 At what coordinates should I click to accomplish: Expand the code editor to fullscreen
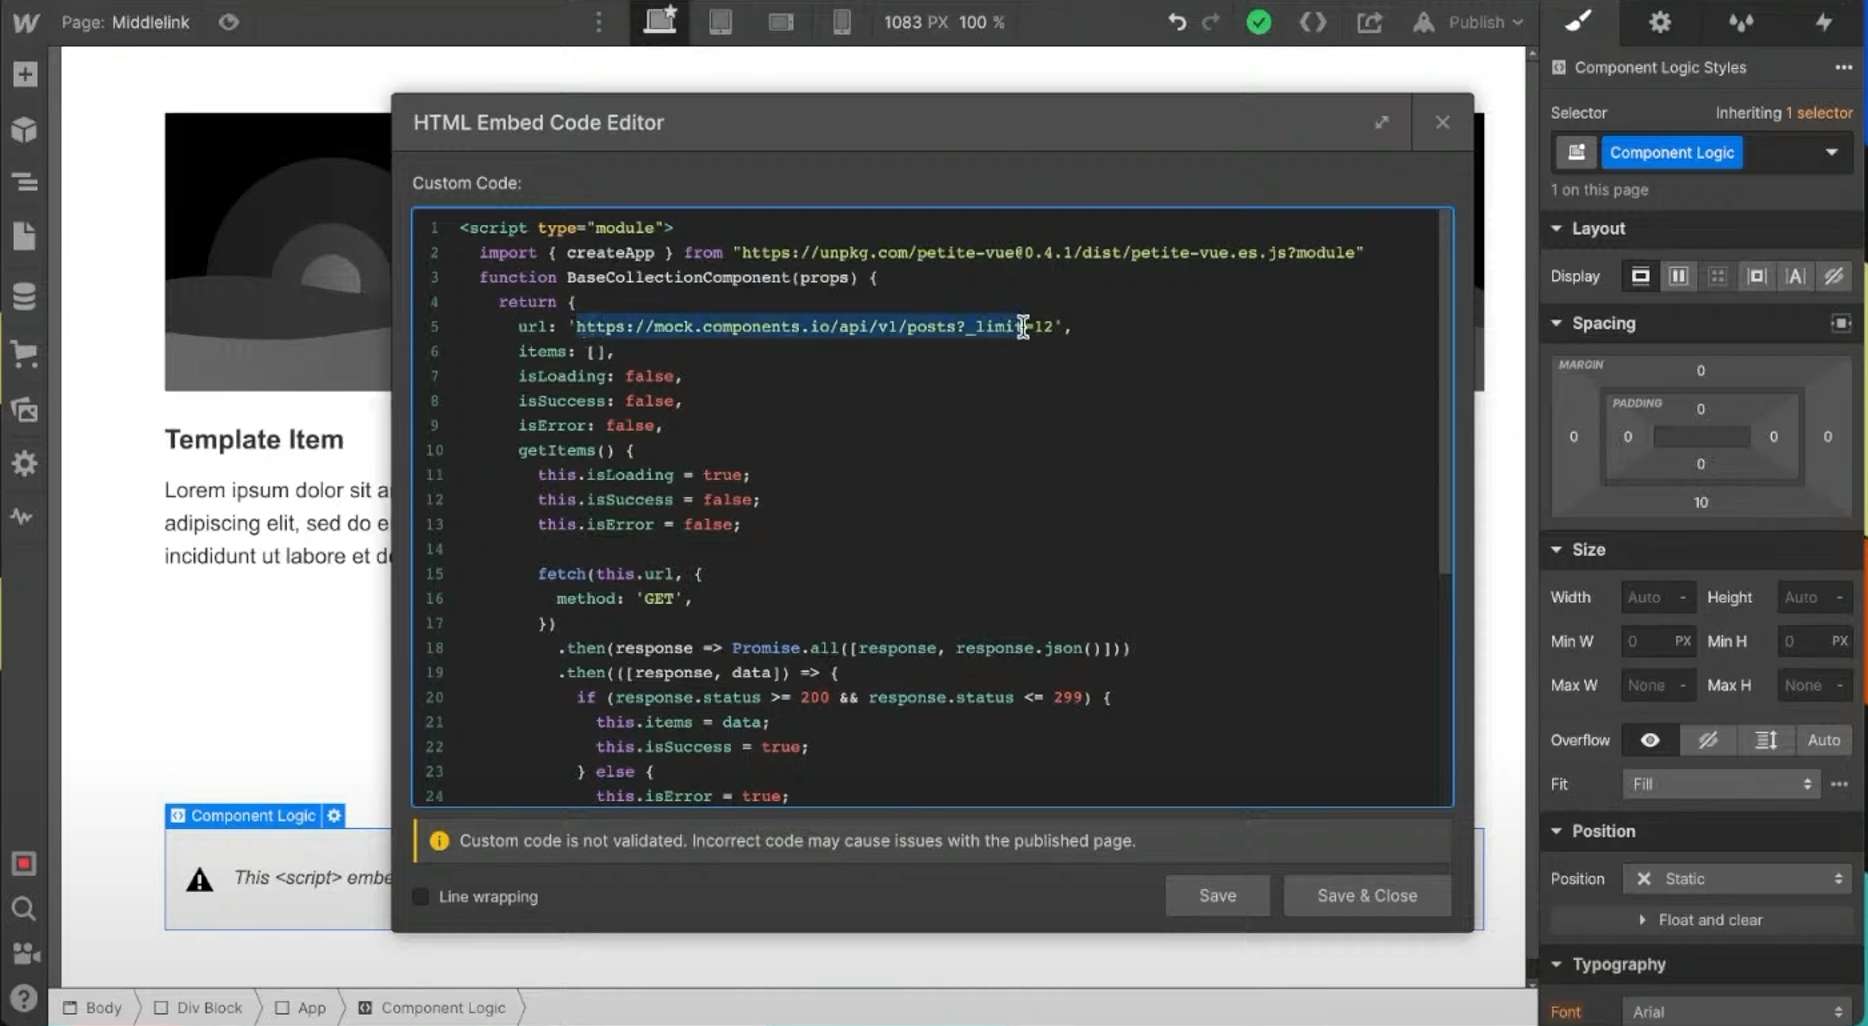click(x=1381, y=122)
